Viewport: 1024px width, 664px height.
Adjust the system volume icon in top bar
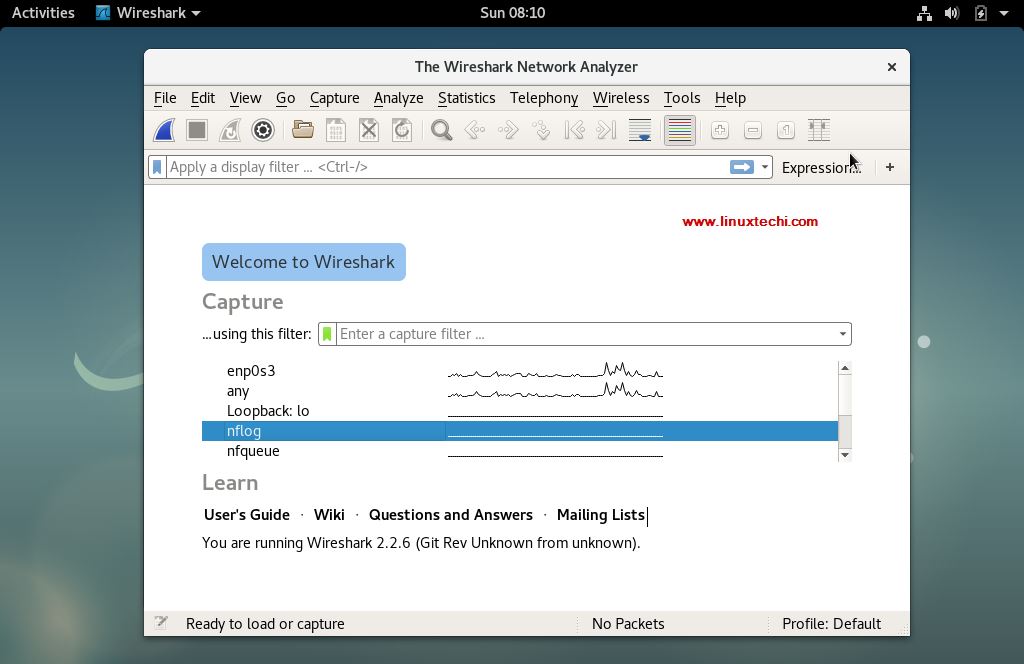pyautogui.click(x=949, y=13)
